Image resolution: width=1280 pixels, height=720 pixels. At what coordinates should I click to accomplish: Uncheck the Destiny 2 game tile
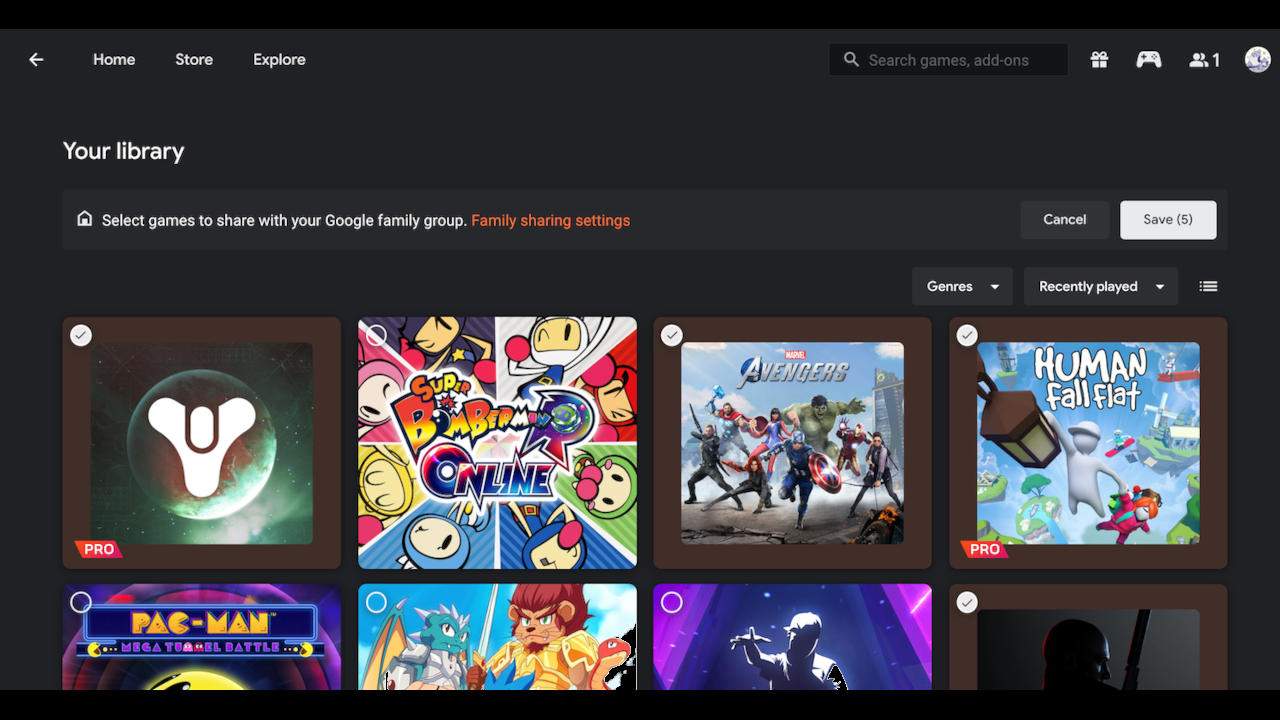tap(81, 335)
